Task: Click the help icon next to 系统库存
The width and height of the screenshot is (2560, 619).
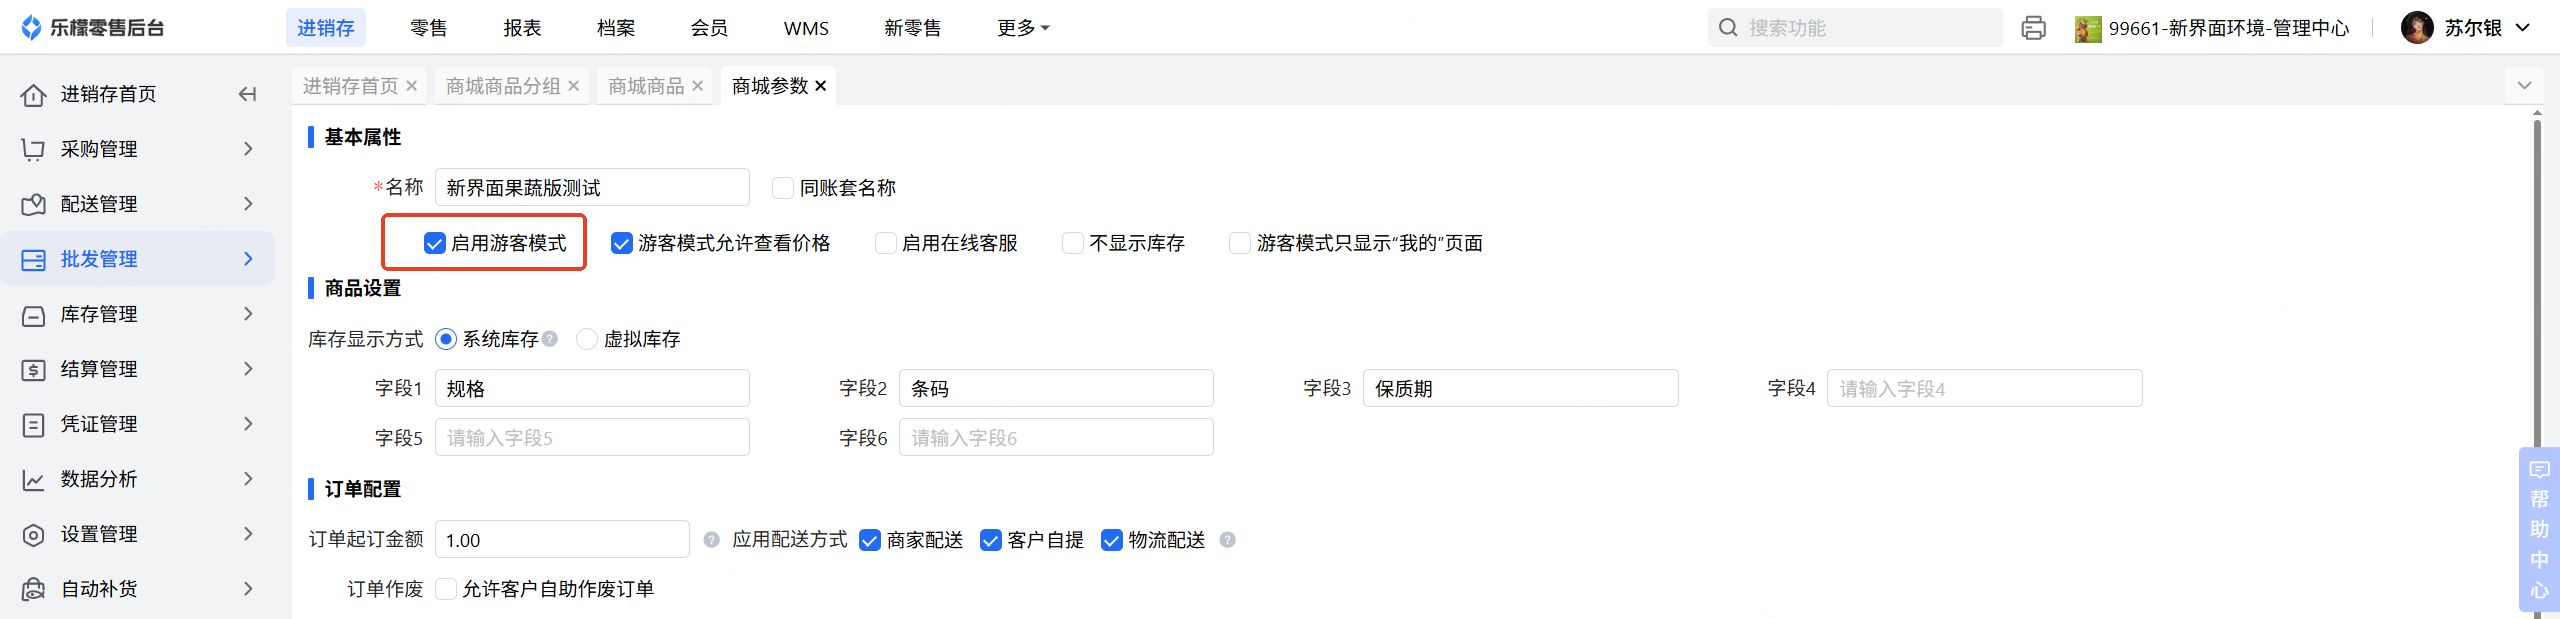Action: (x=550, y=339)
